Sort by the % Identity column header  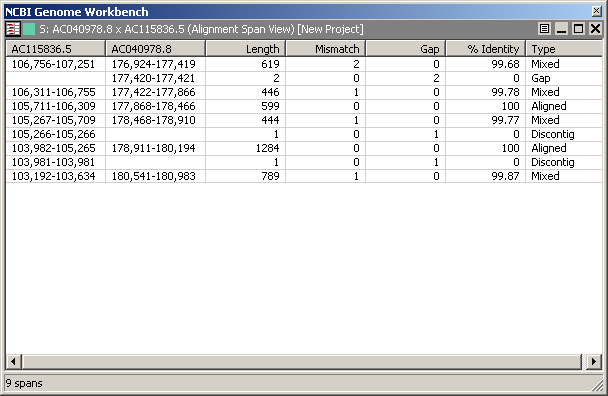click(x=486, y=49)
